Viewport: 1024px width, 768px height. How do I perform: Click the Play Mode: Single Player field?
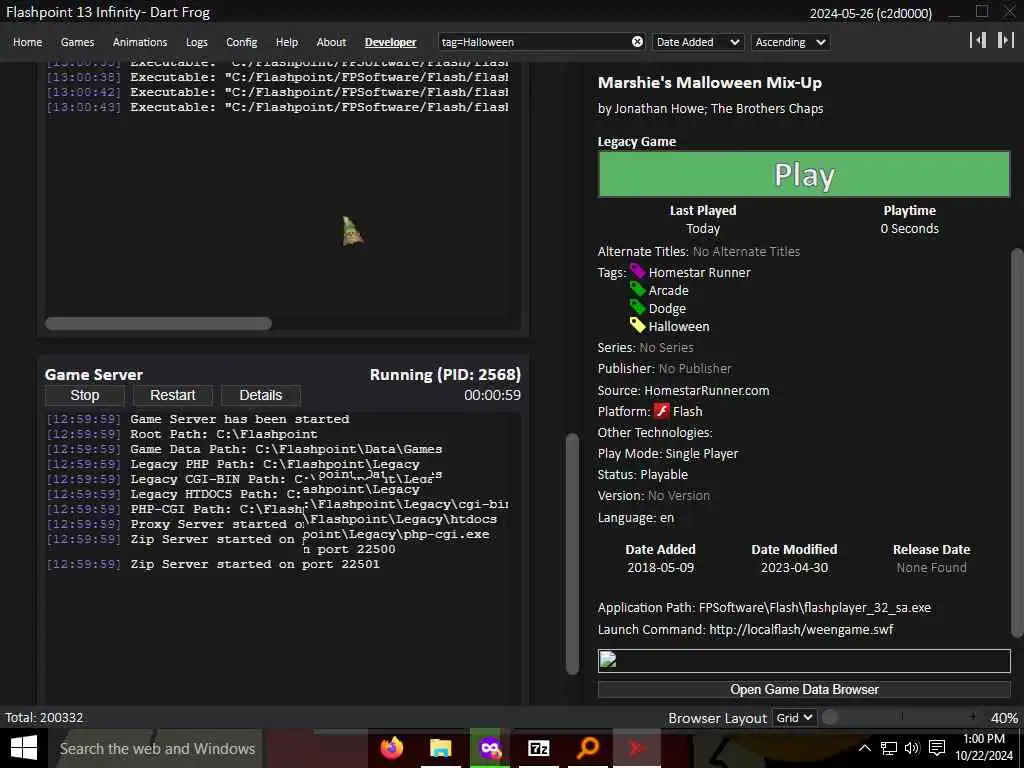667,453
